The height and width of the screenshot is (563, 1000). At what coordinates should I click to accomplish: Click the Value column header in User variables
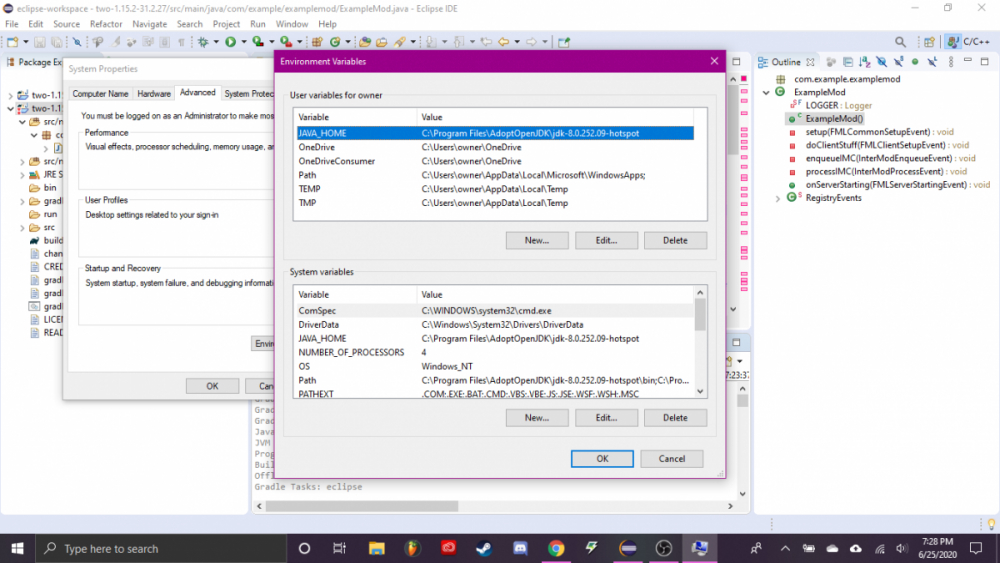555,117
